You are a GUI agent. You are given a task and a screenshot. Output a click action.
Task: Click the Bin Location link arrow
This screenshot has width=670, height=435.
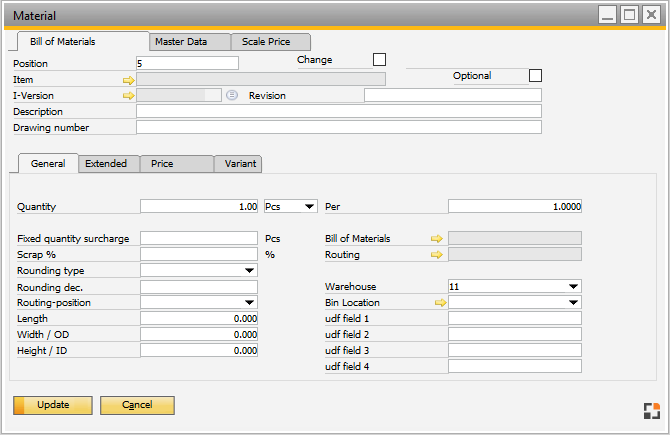[440, 302]
